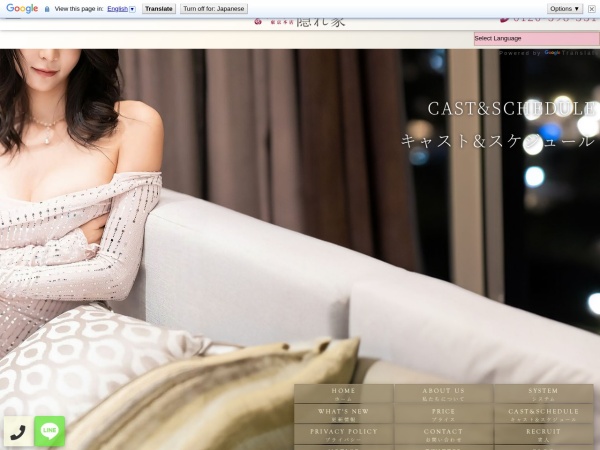Open the Google logo in translate bar
600x450 pixels.
[x=22, y=8]
